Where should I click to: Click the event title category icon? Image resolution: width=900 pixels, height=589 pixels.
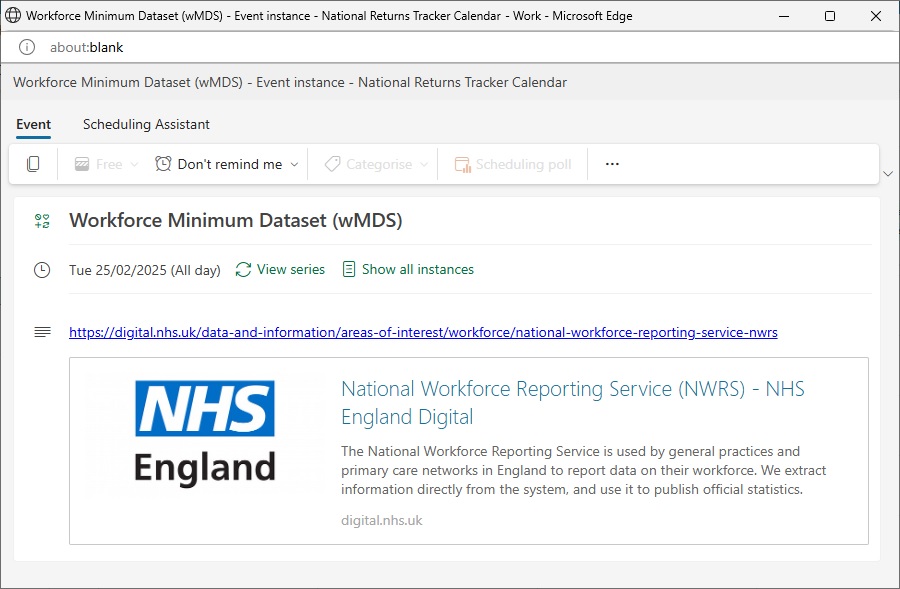42,221
